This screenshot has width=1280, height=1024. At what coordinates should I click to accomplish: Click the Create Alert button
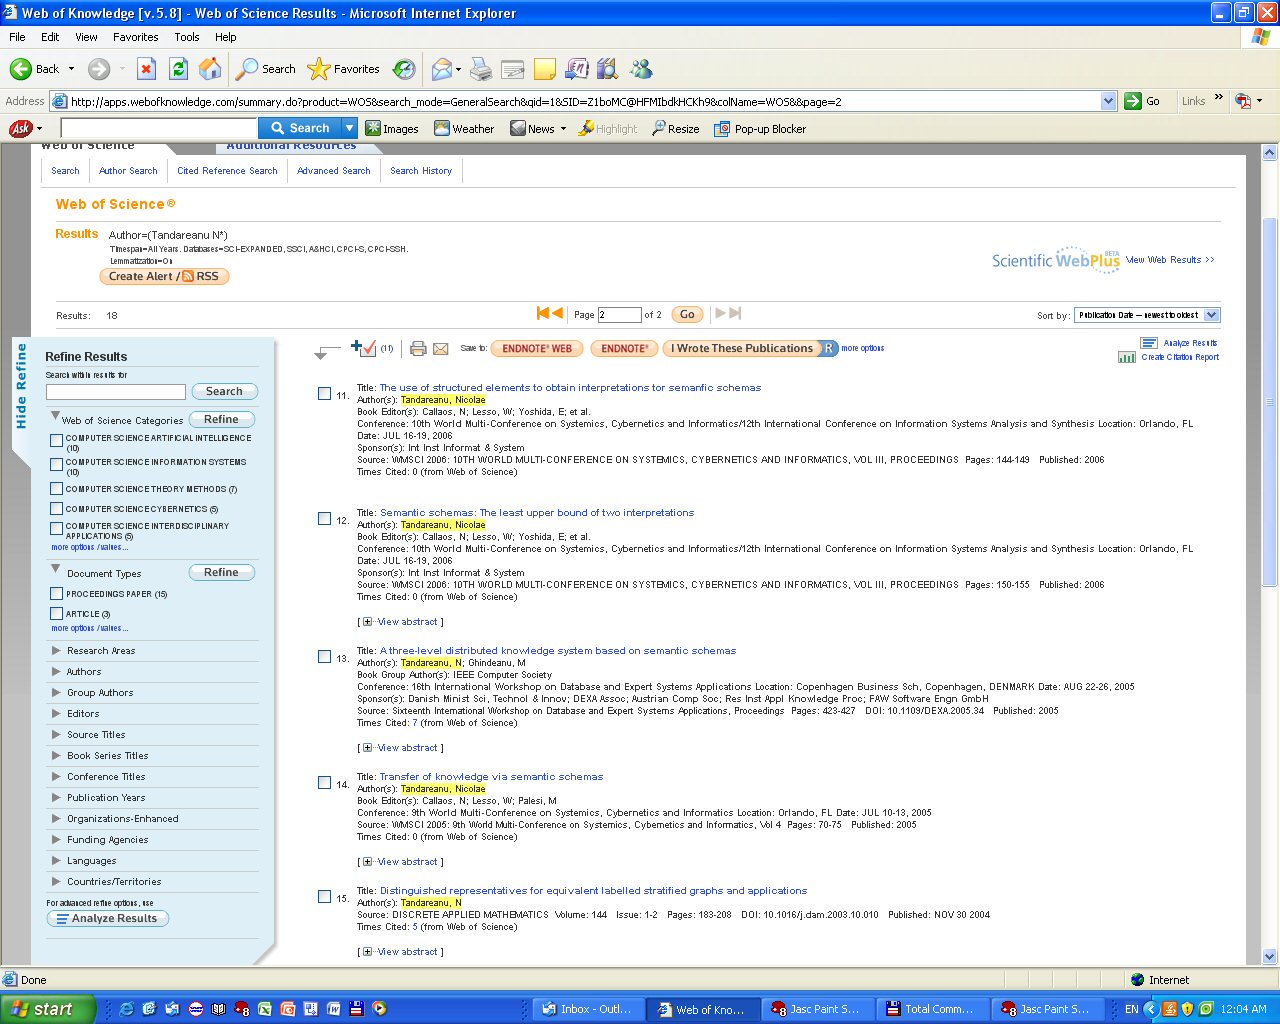click(164, 276)
